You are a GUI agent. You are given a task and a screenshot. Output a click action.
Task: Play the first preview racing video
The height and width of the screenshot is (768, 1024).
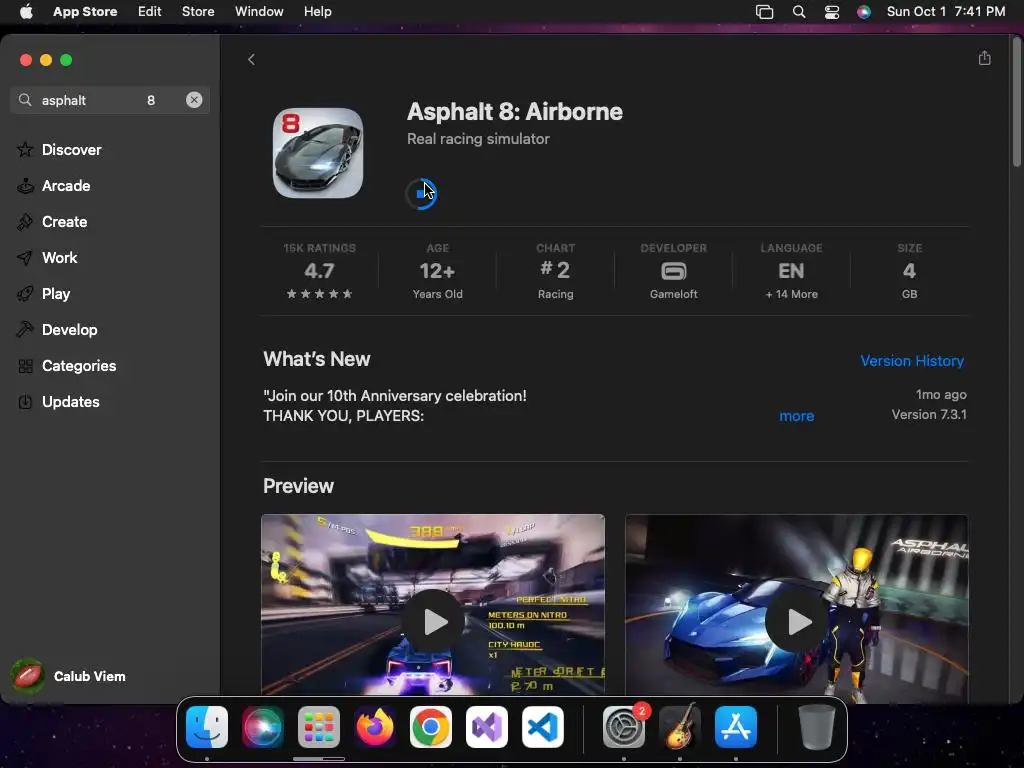click(x=433, y=621)
